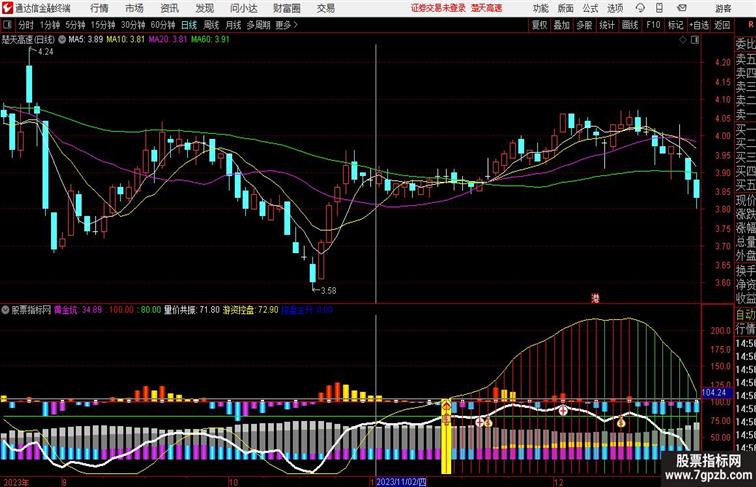This screenshot has height=487, width=756.
Task: Click the mobile phone icon
Action: click(x=659, y=8)
